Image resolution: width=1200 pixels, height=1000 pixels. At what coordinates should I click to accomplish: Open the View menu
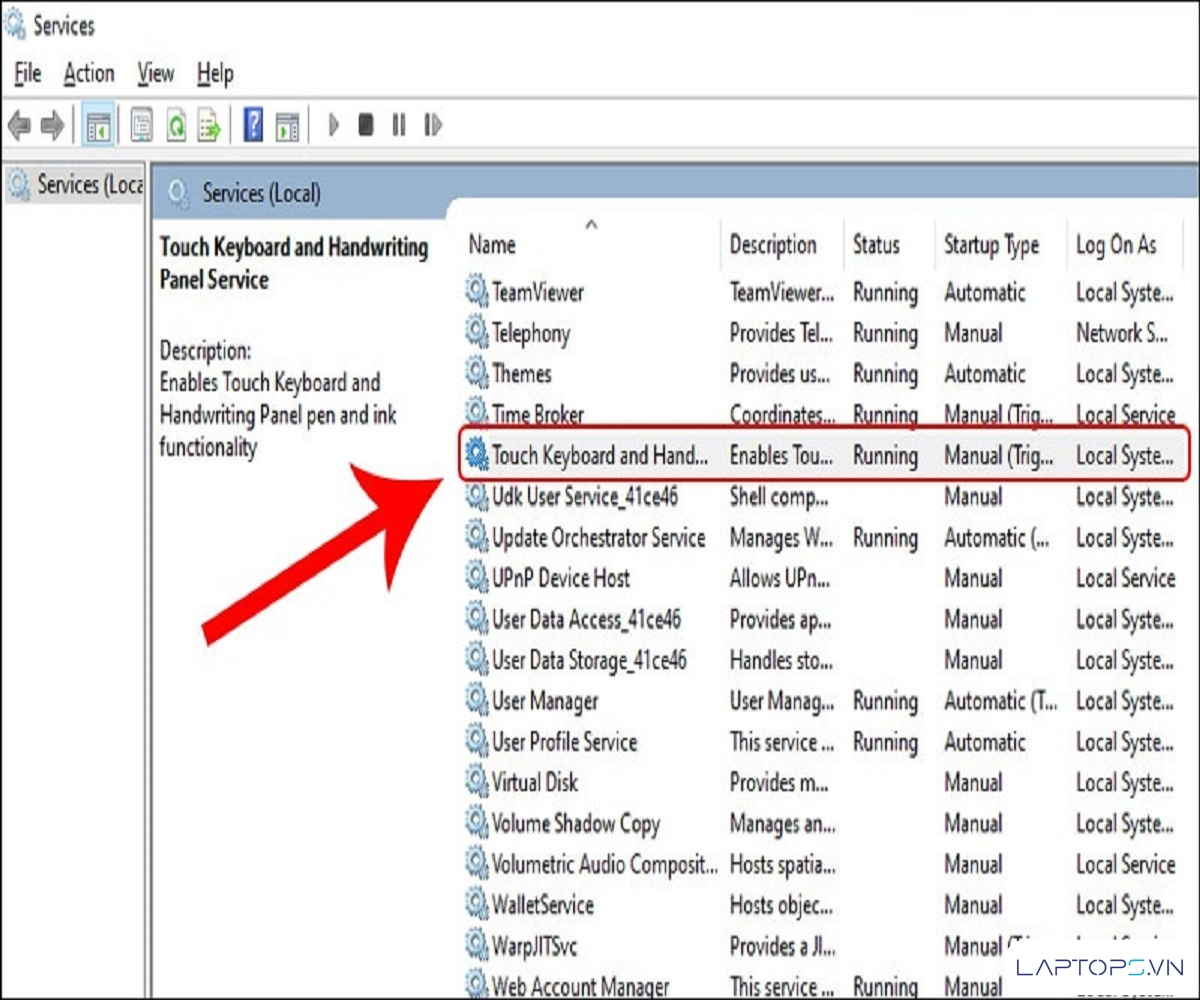pos(155,73)
